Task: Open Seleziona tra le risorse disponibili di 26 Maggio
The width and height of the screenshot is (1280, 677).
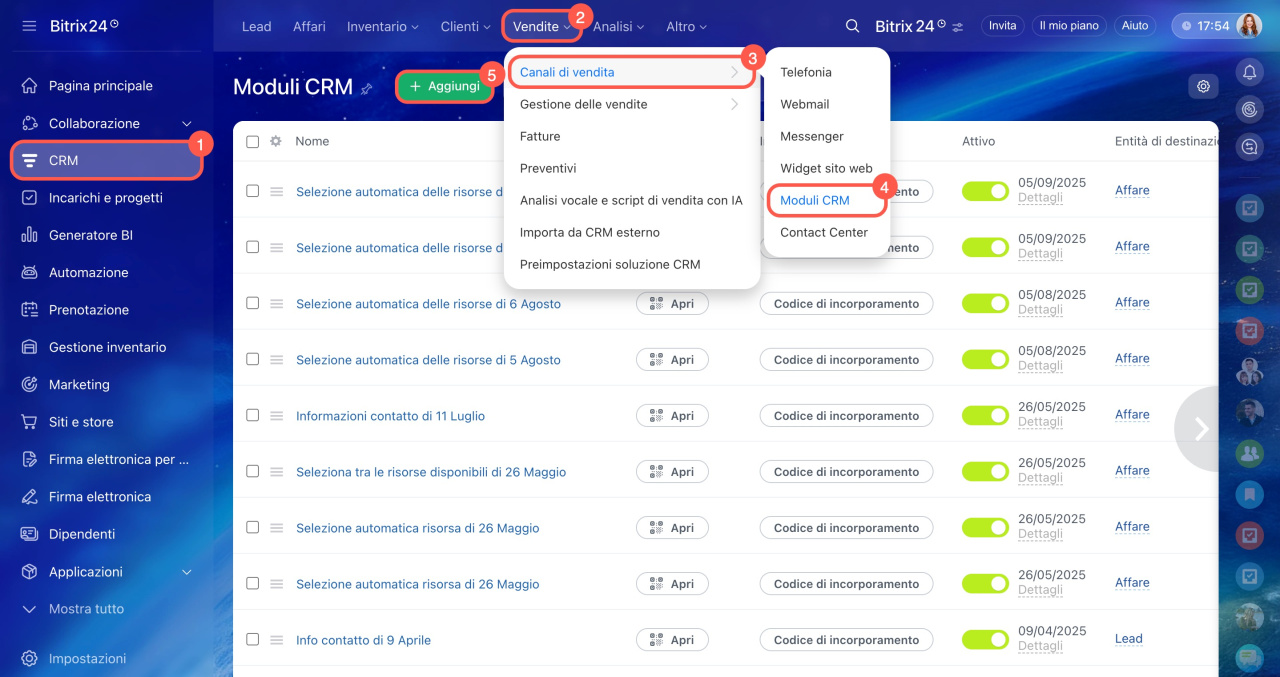Action: pos(417,472)
